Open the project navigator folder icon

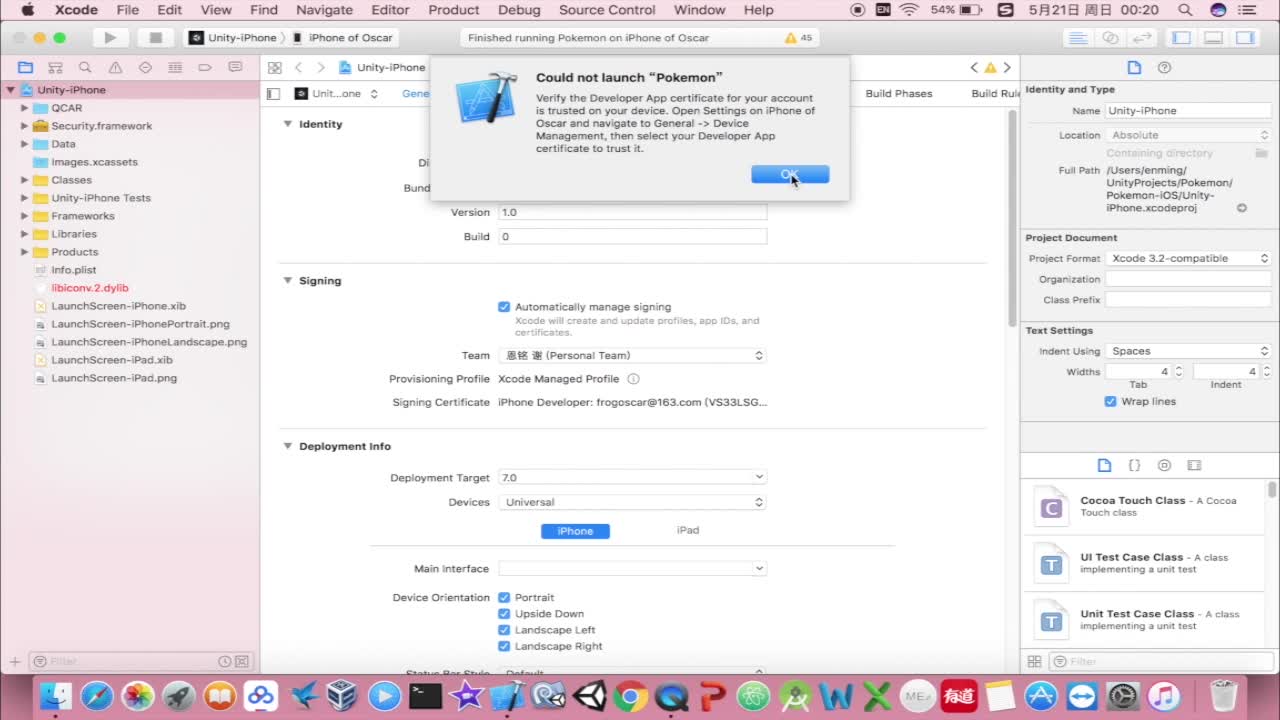(x=25, y=68)
